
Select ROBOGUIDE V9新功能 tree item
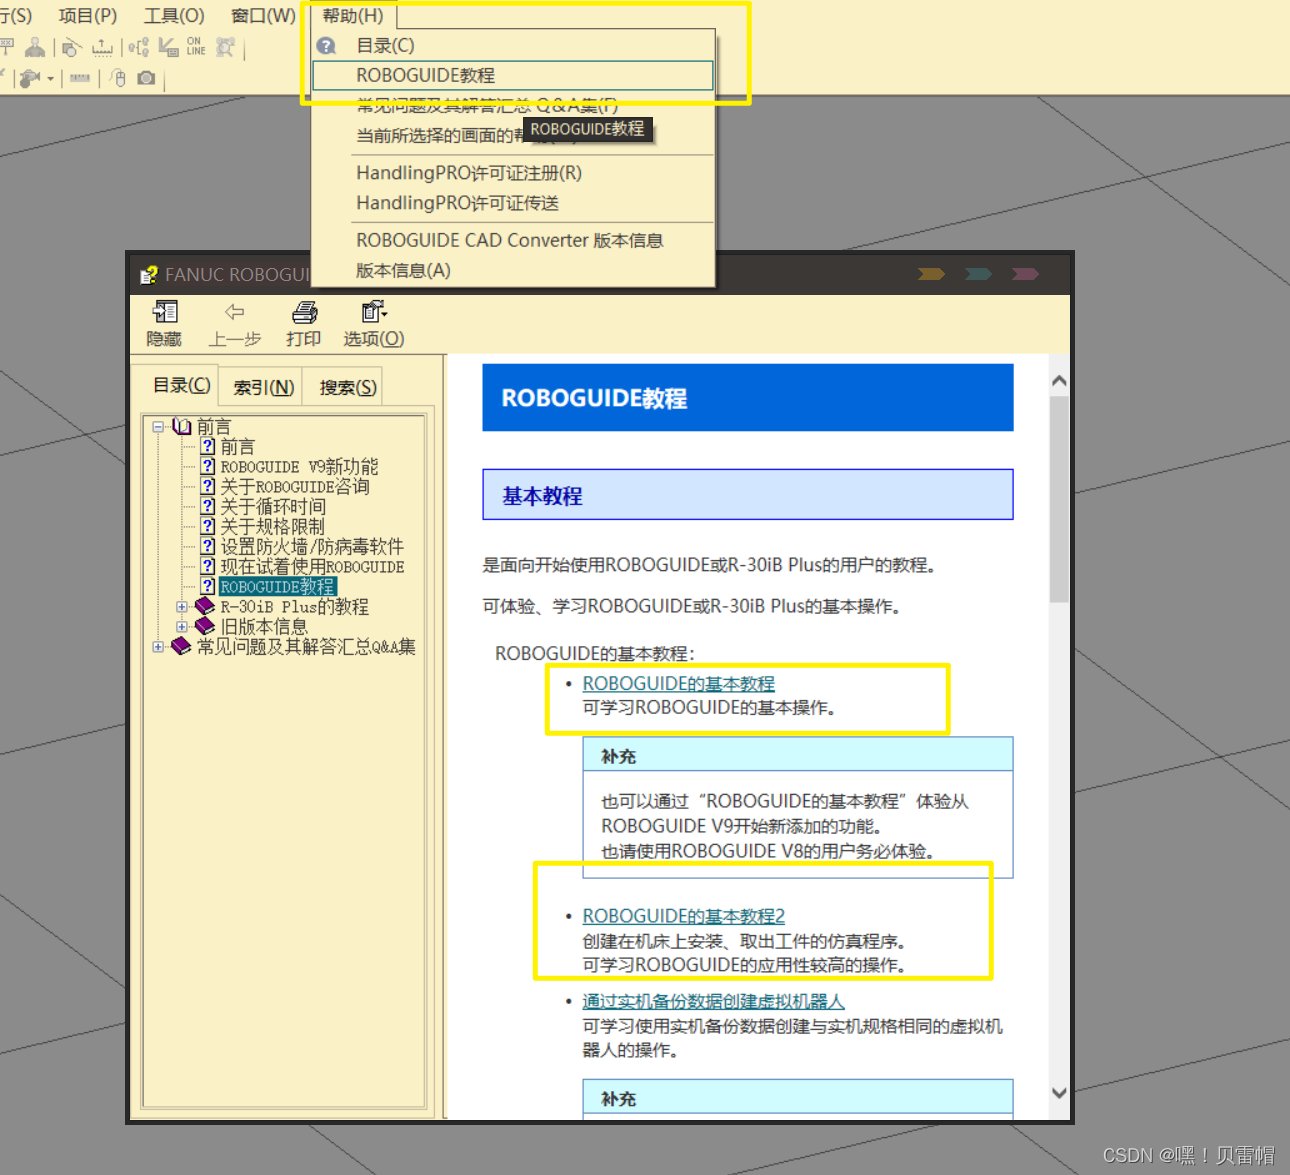[x=299, y=467]
